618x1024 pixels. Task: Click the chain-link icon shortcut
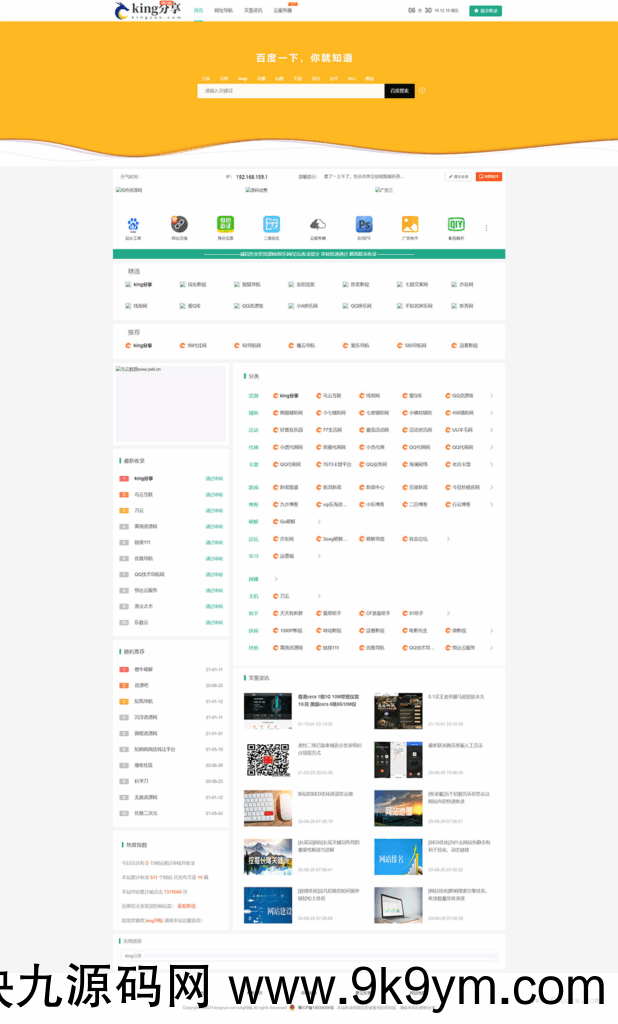pyautogui.click(x=179, y=224)
